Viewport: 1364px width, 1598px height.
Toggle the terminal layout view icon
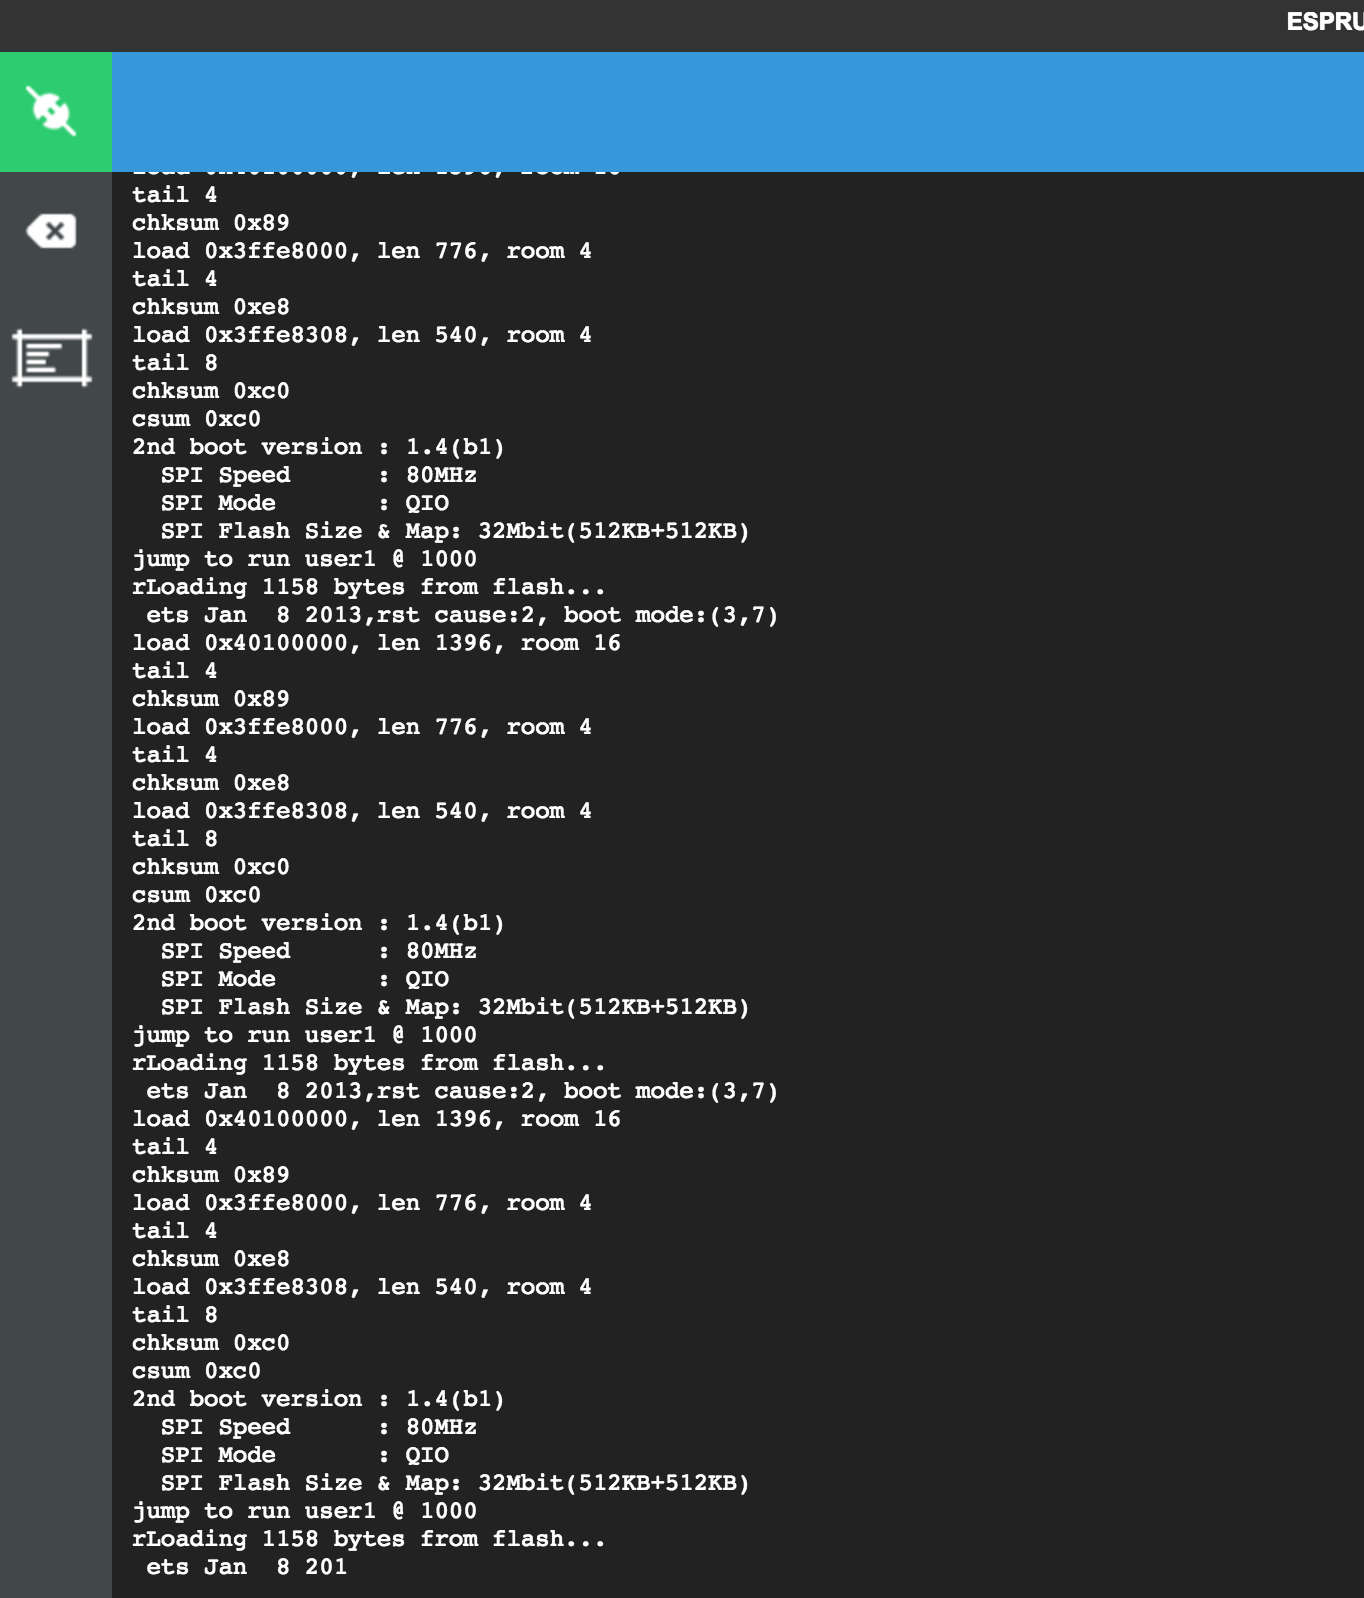(x=52, y=357)
